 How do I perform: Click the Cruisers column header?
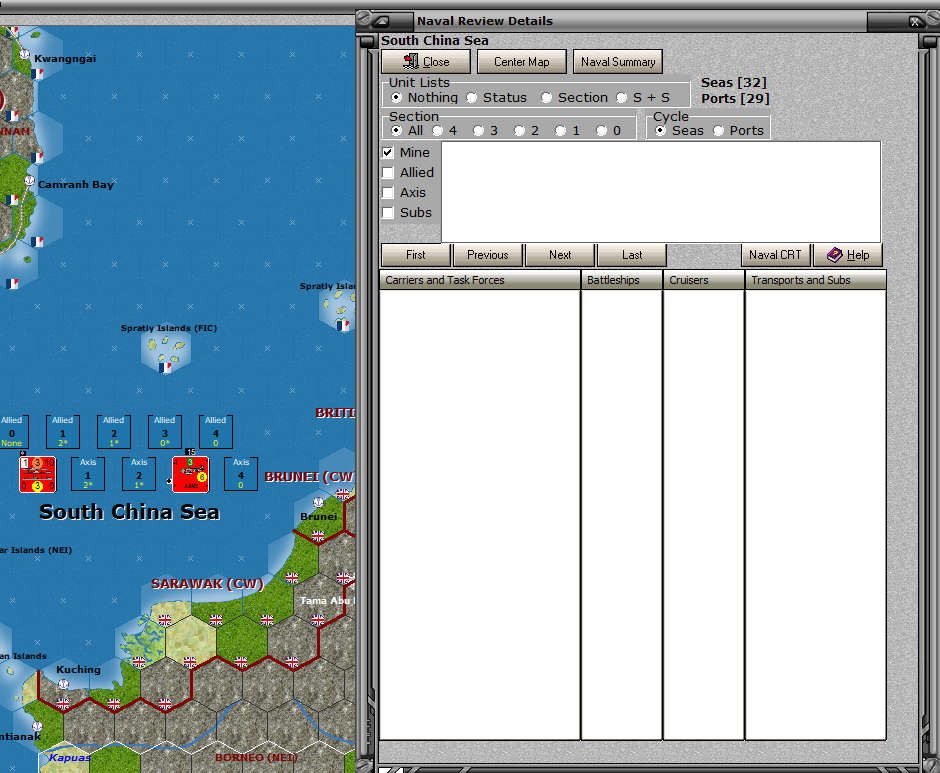pyautogui.click(x=704, y=280)
